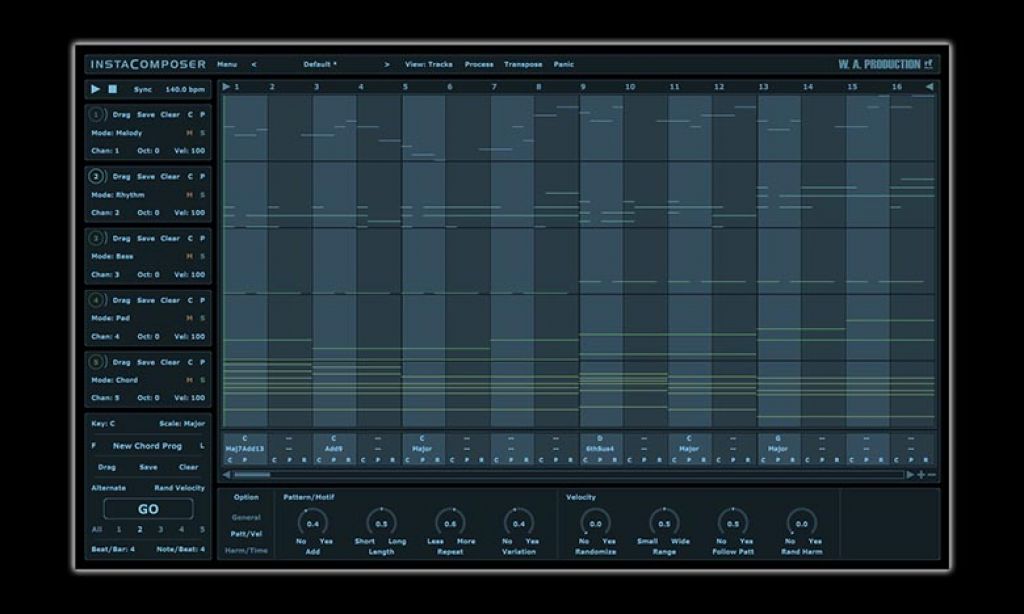Screen dimensions: 1024x614
Task: Open the Menu item in top bar
Action: [x=227, y=65]
